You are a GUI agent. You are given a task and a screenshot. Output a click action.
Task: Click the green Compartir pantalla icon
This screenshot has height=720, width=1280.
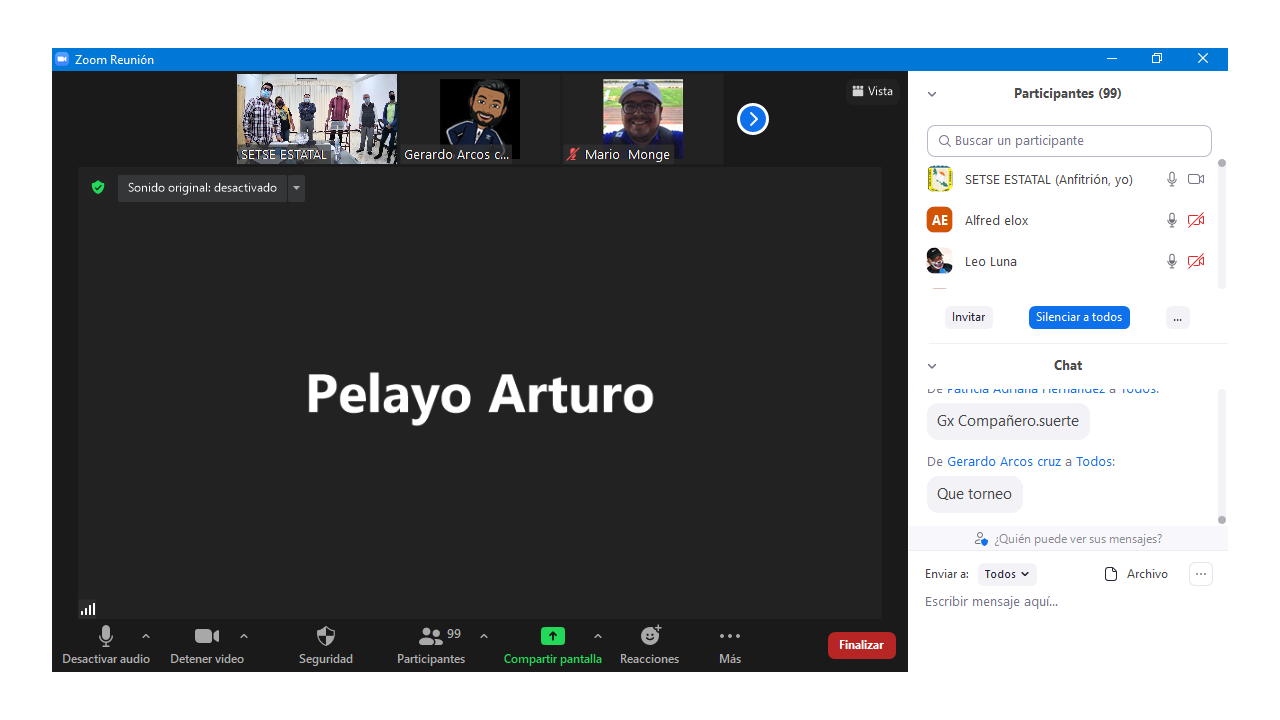coord(553,636)
